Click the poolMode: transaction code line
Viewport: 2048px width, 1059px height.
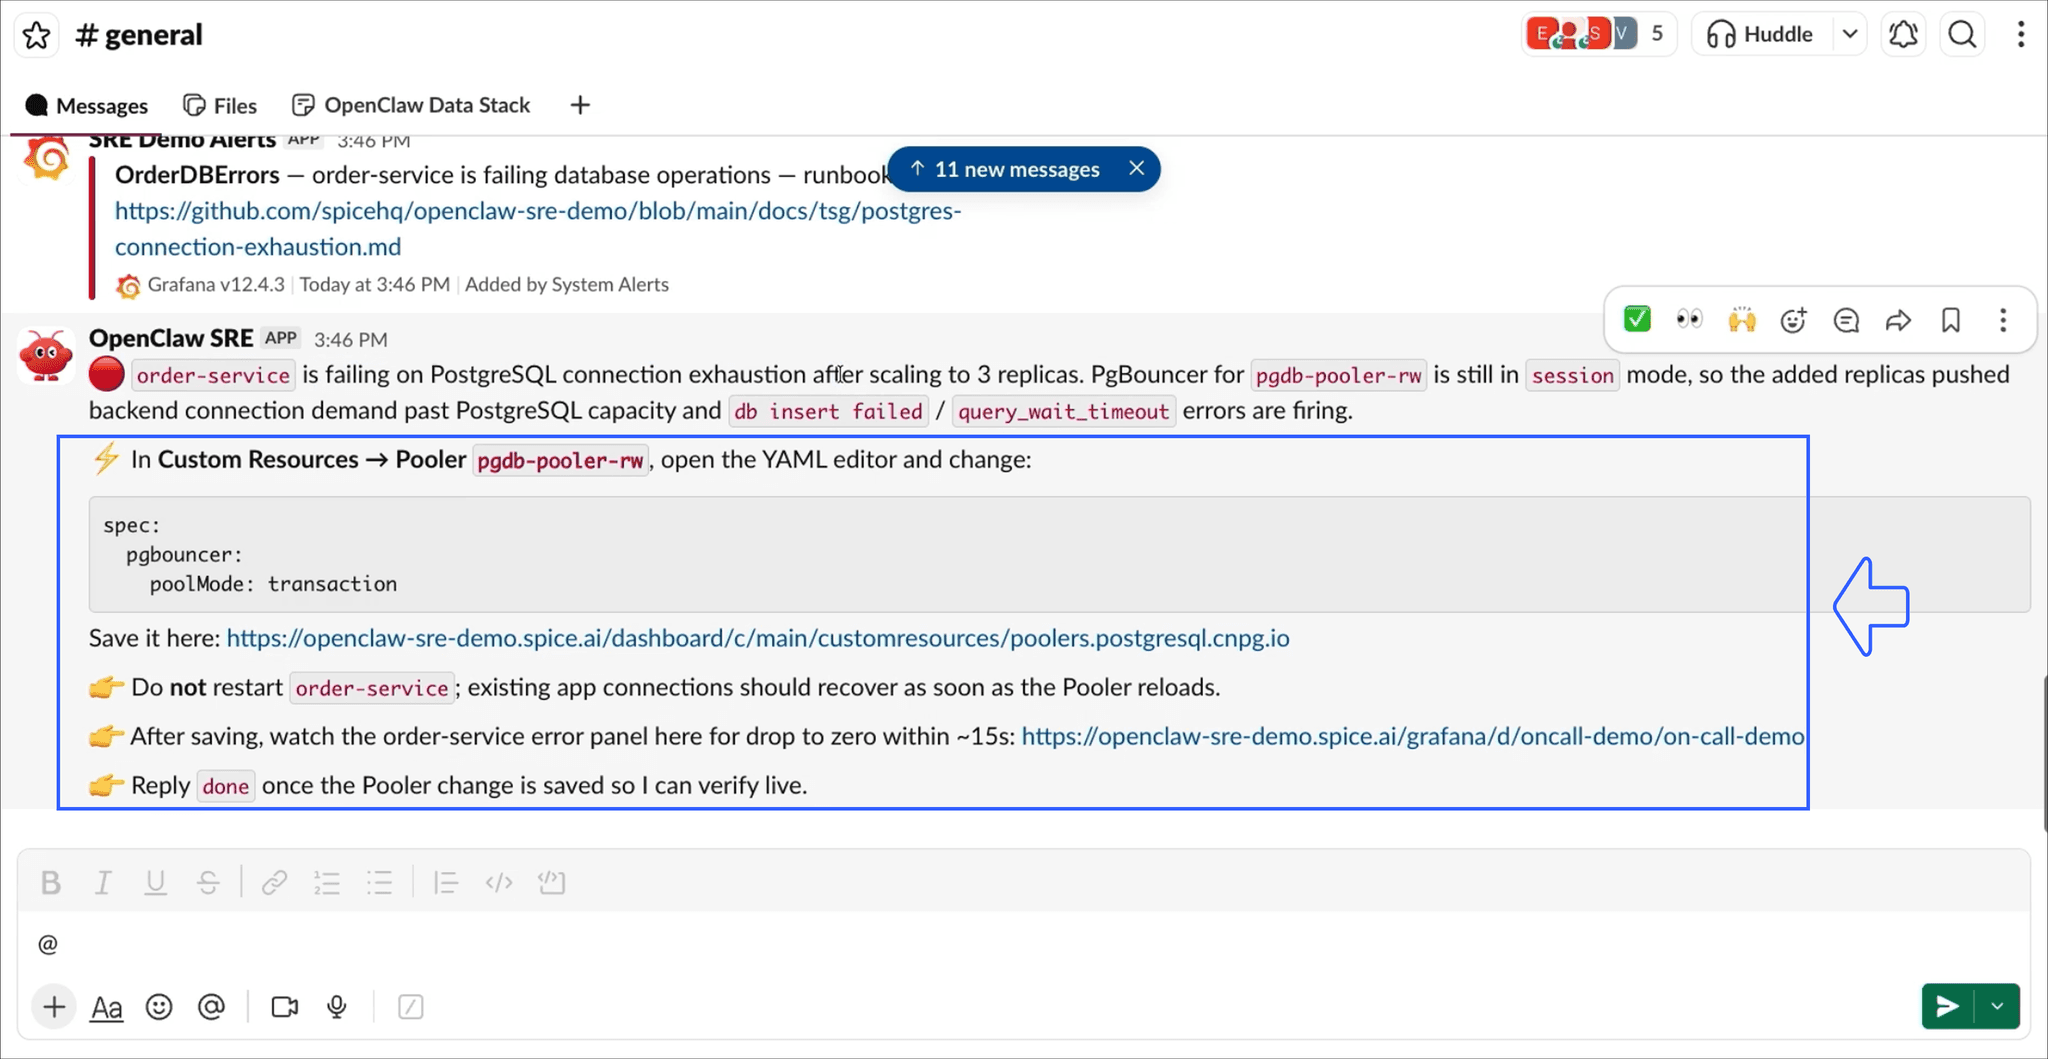click(273, 584)
